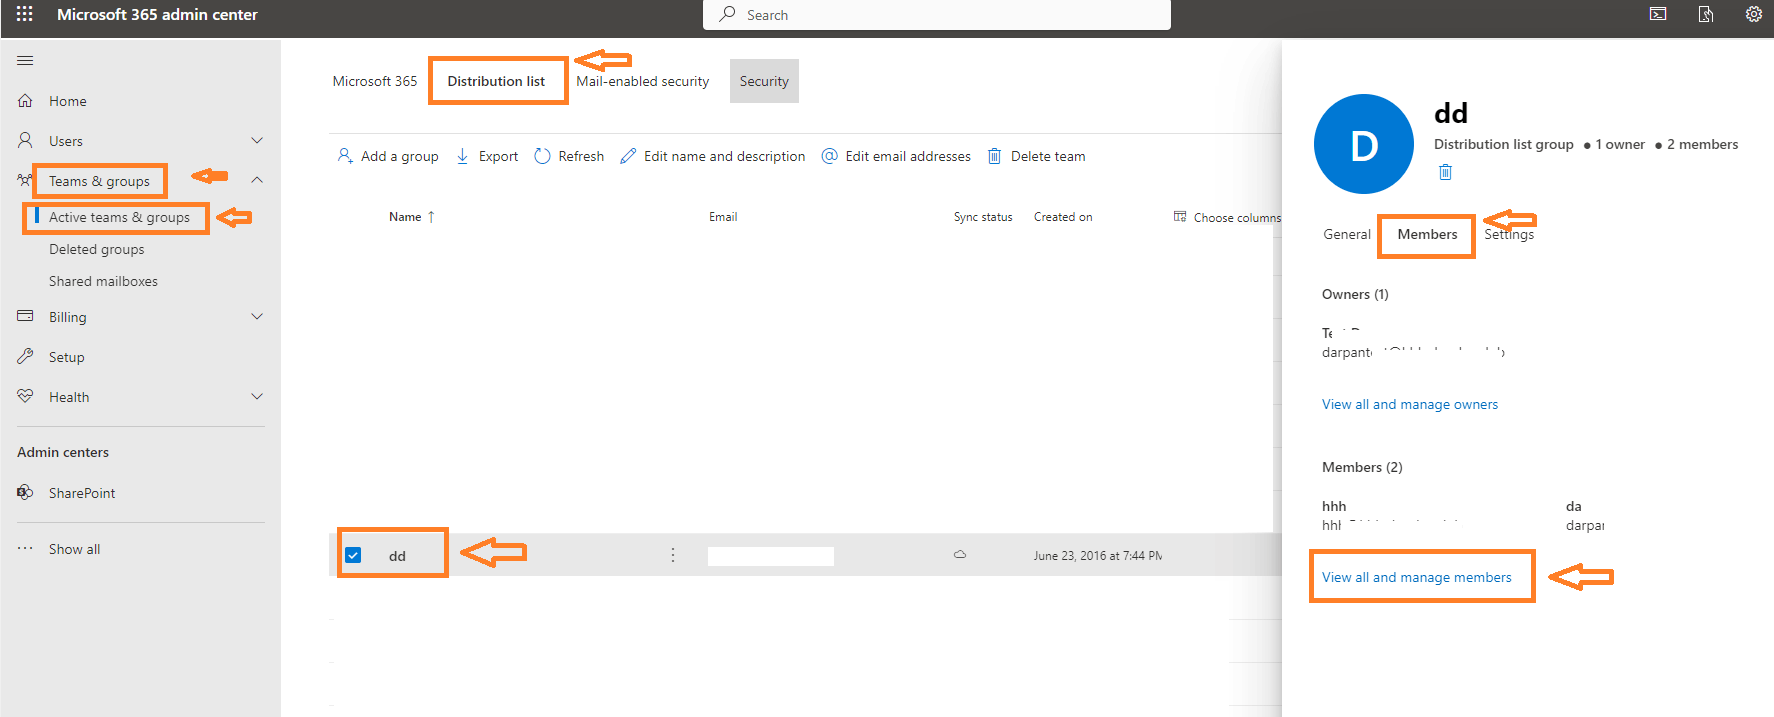Collapse the Teams & groups chevron
This screenshot has height=717, width=1774.
257,180
